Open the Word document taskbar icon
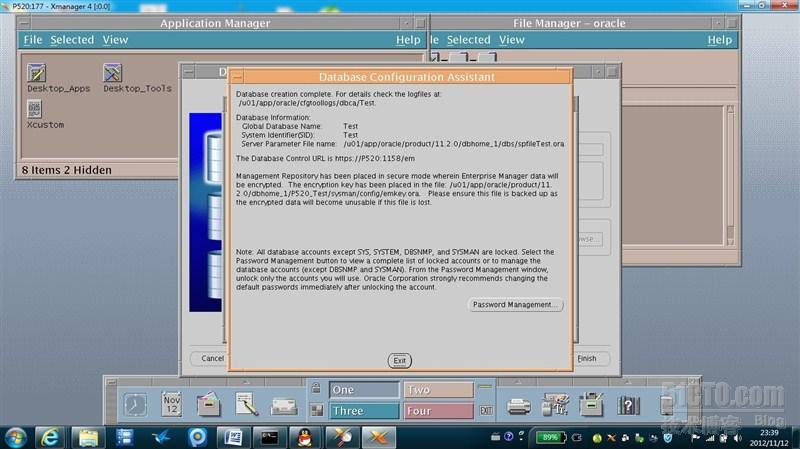800x449 pixels. point(234,438)
